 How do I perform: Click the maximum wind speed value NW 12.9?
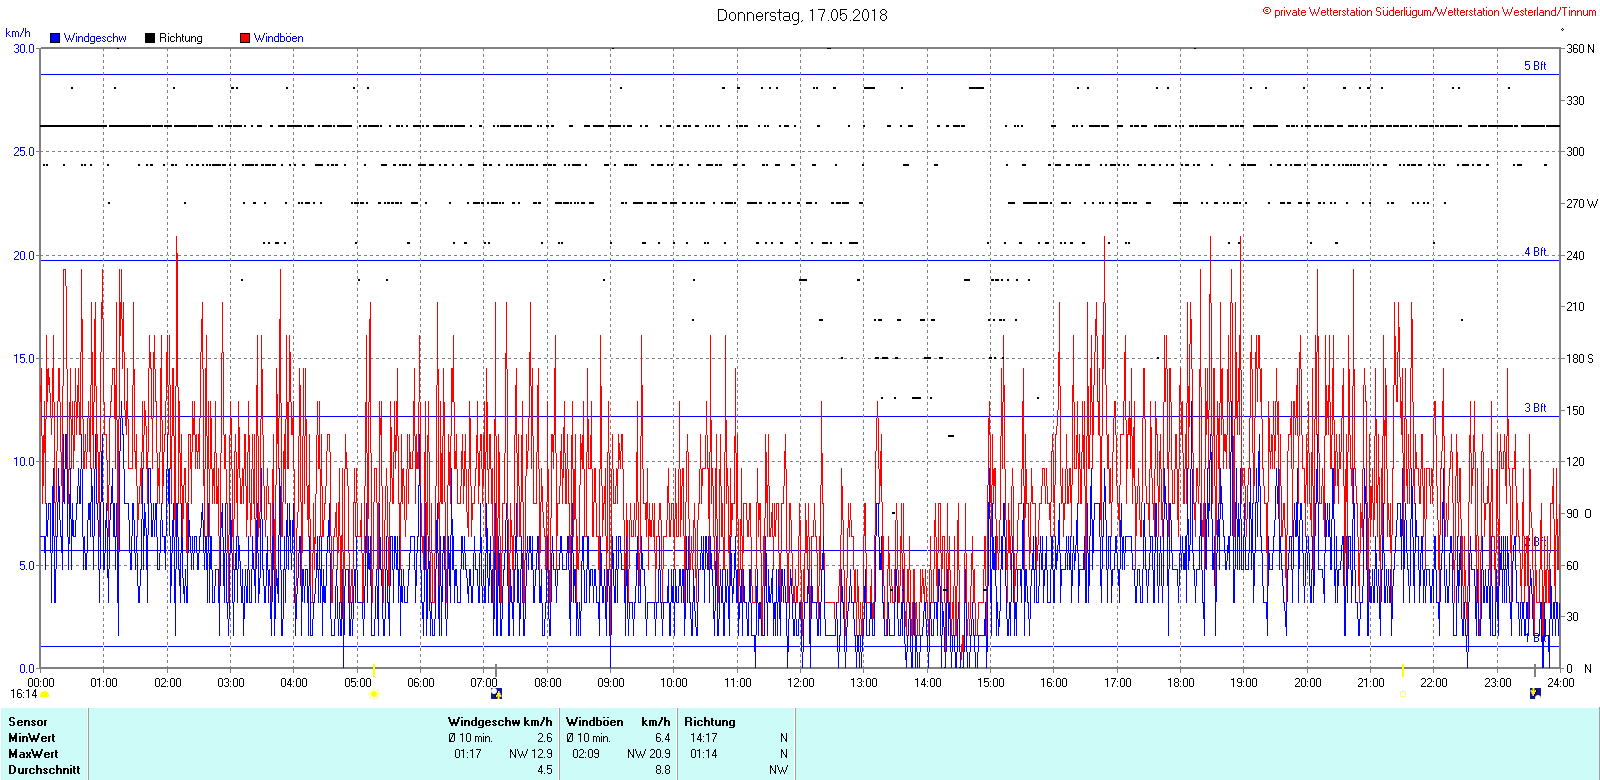(x=531, y=754)
